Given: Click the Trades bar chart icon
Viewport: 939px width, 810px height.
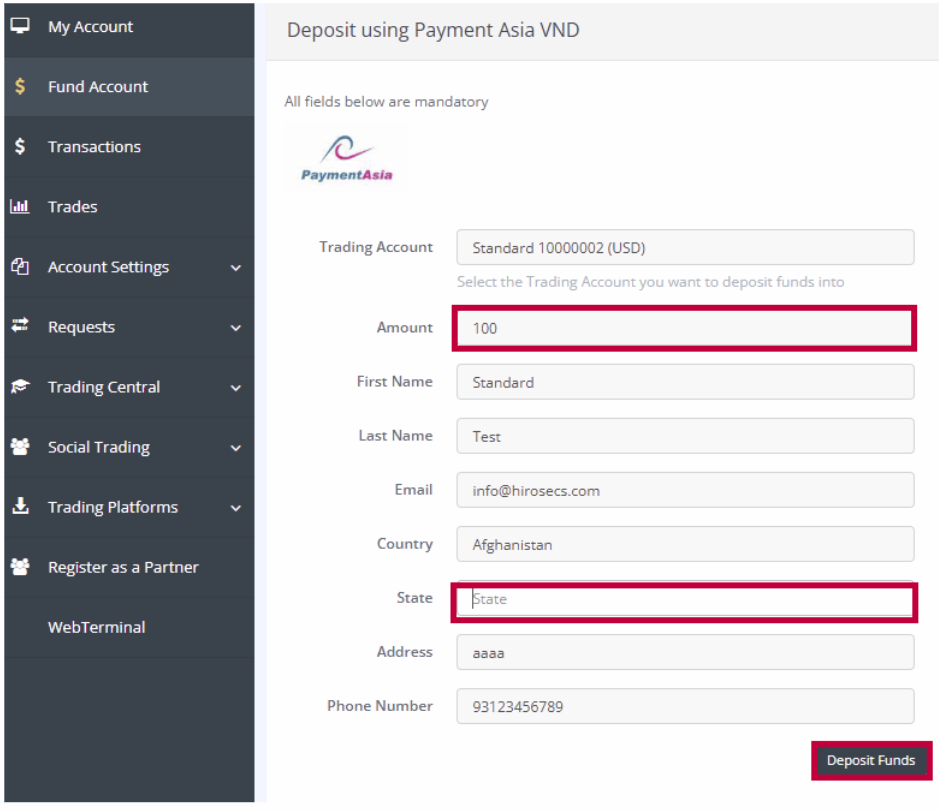Looking at the screenshot, I should coord(20,207).
